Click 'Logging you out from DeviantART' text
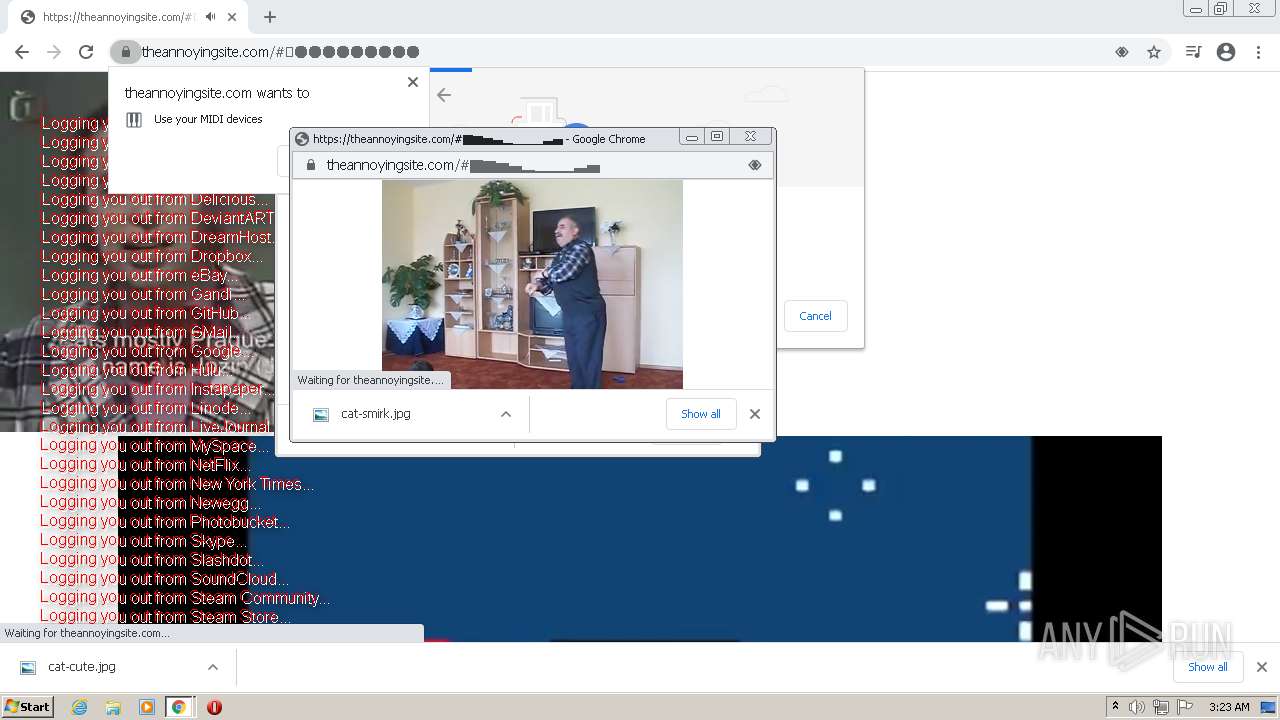The image size is (1280, 720). [x=158, y=218]
